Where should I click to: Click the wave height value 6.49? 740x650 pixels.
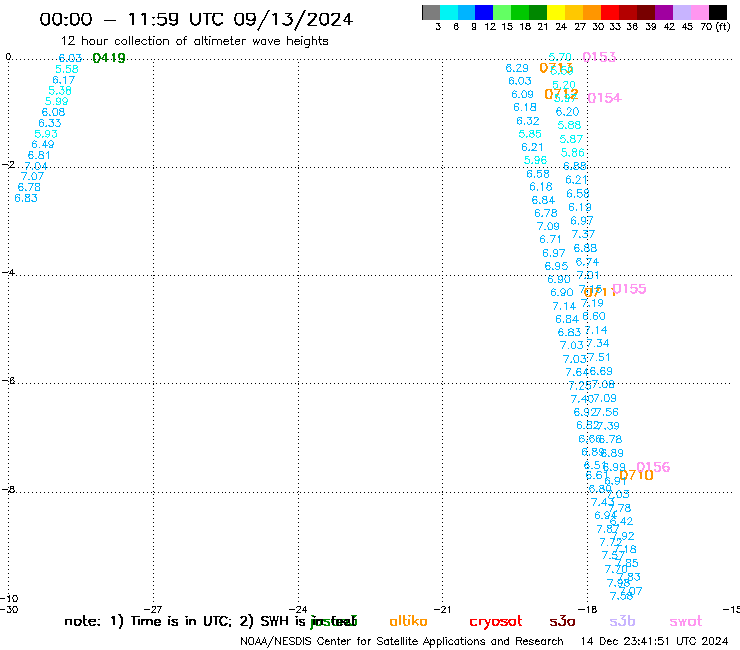[x=43, y=144]
